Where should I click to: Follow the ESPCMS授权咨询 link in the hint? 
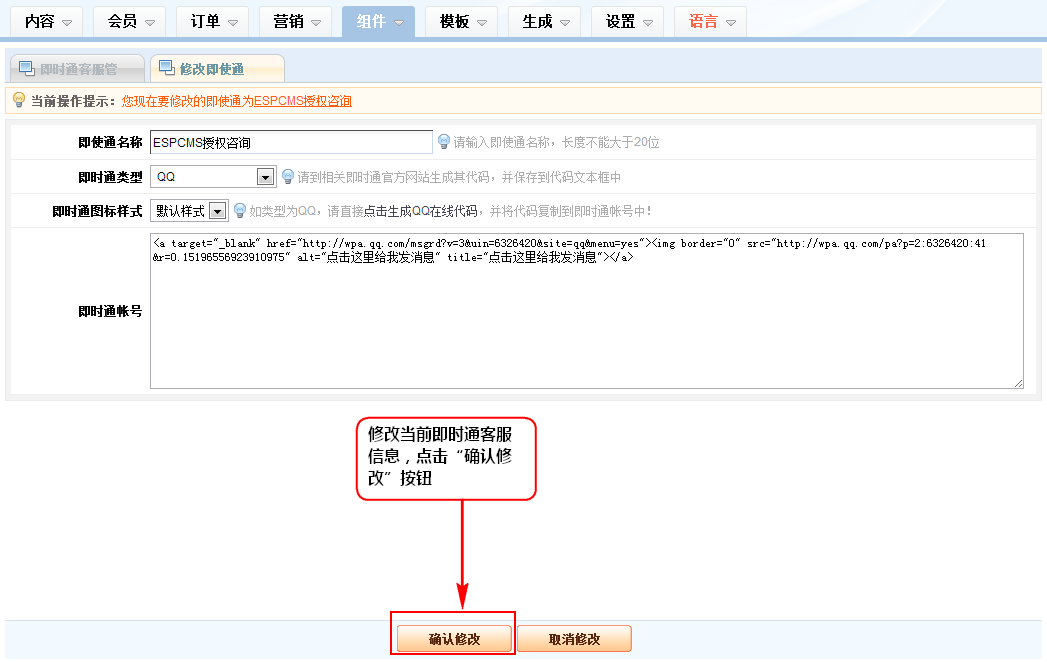pyautogui.click(x=303, y=101)
